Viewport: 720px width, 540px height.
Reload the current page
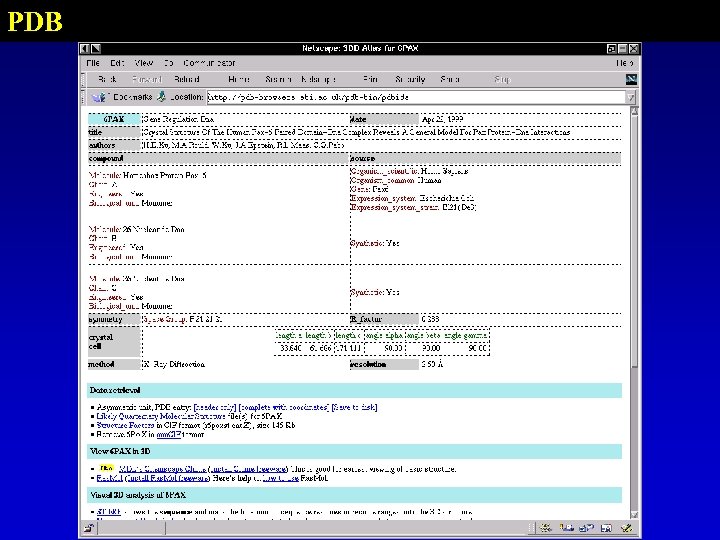coord(186,79)
